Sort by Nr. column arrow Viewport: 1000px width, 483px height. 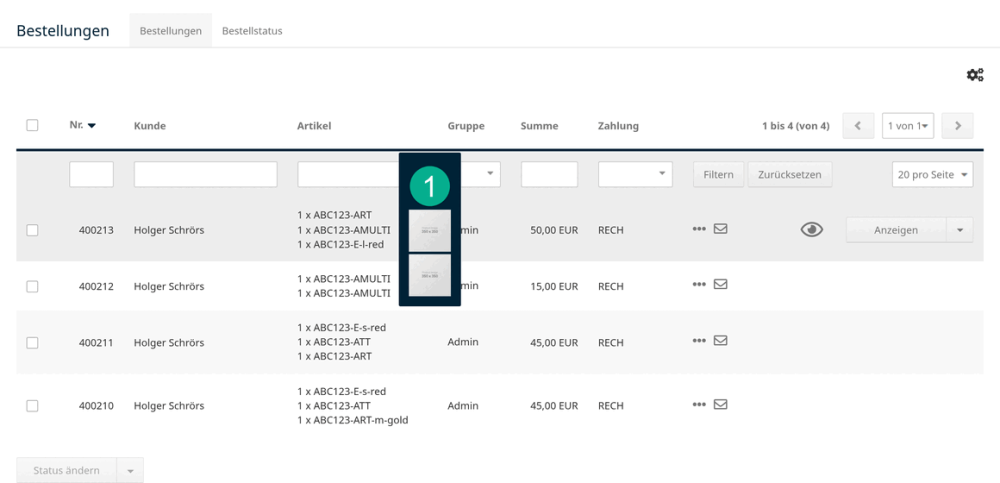click(91, 126)
